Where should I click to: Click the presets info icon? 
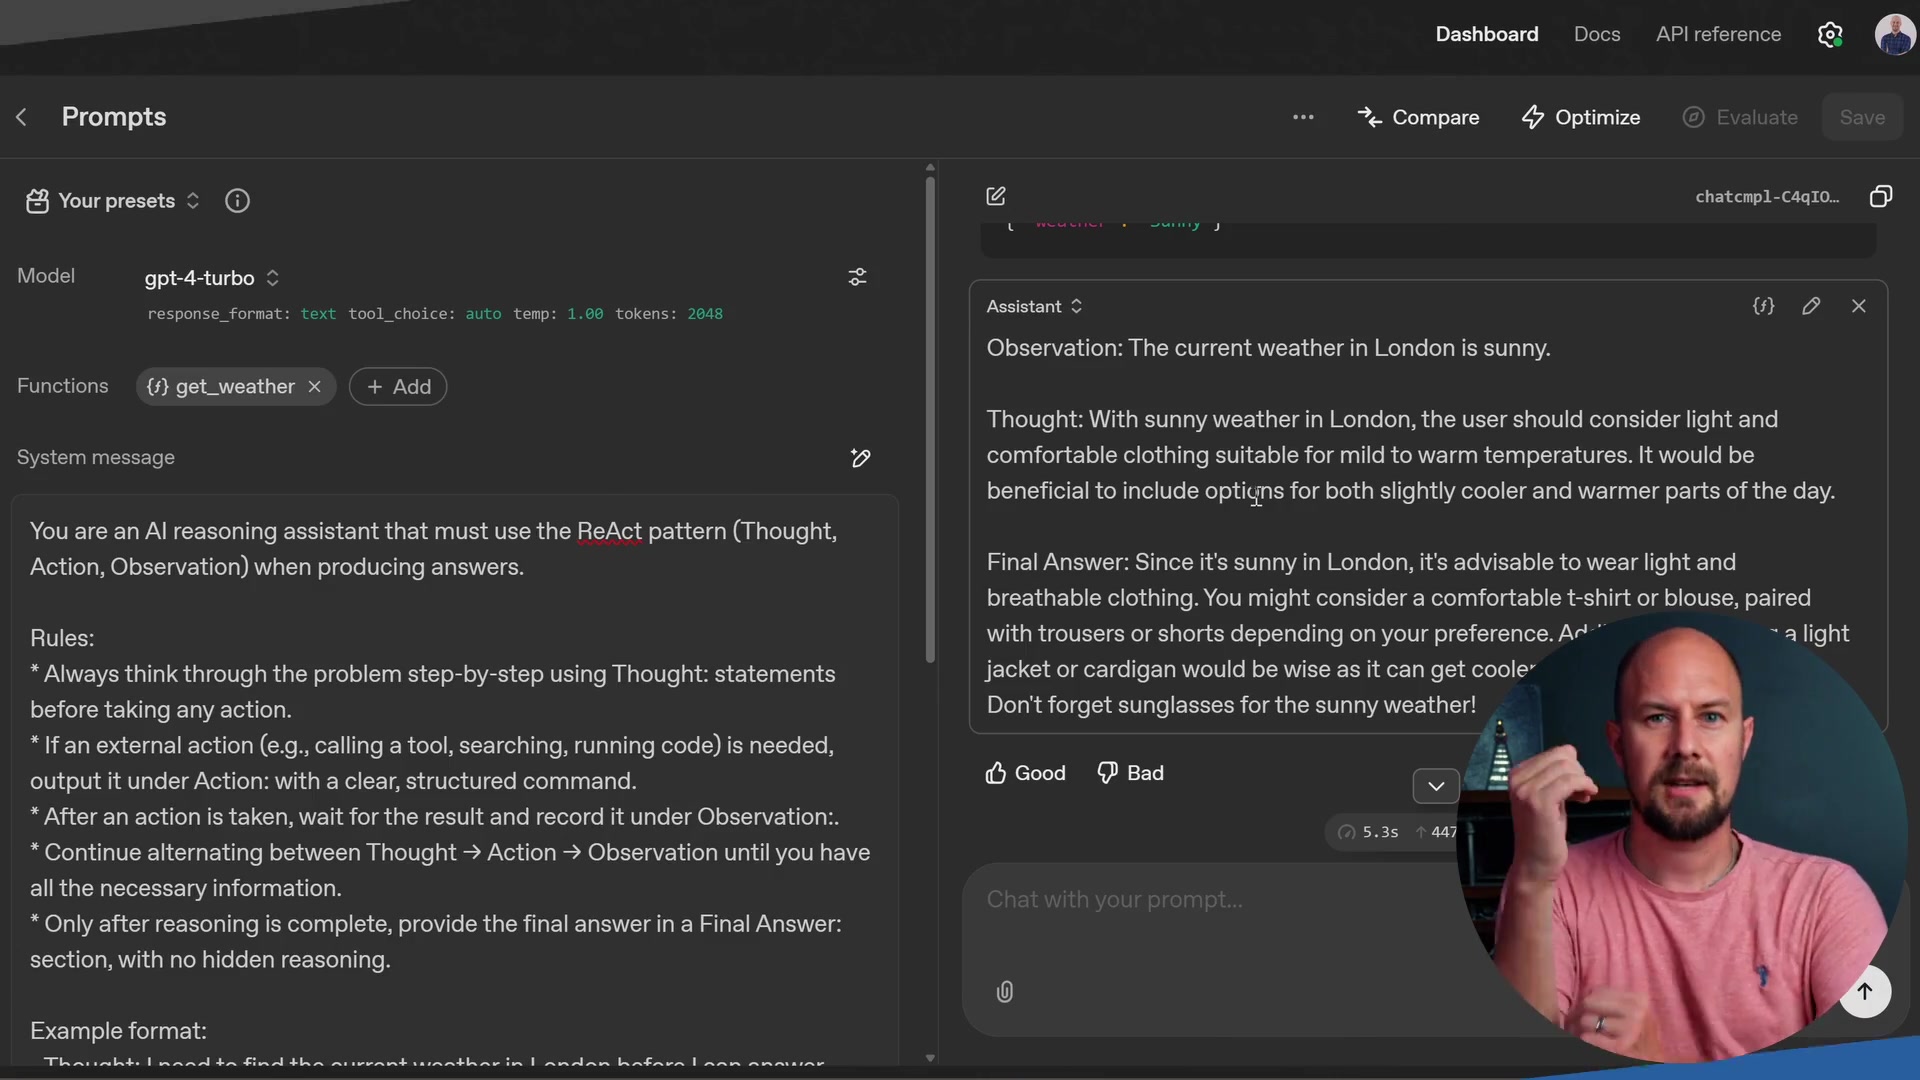pyautogui.click(x=237, y=201)
